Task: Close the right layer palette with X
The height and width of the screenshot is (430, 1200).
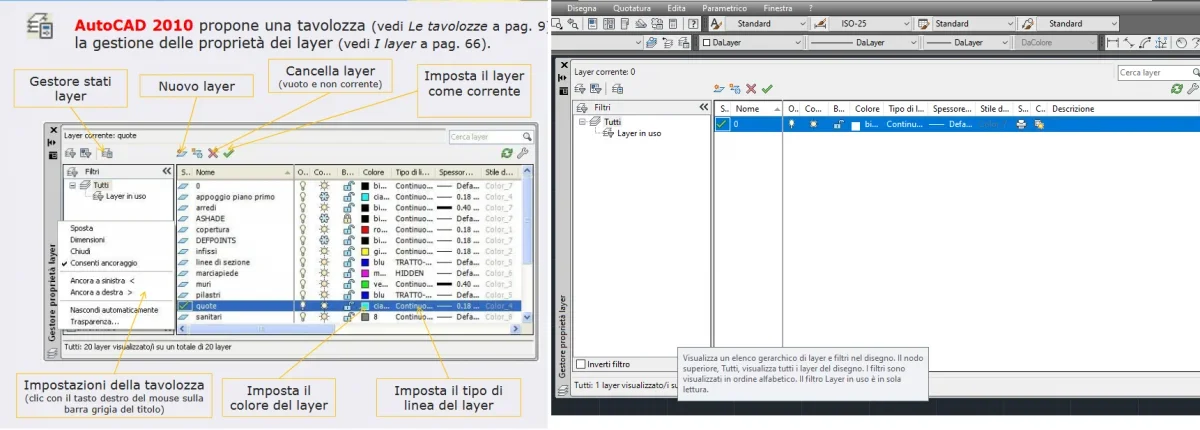Action: pyautogui.click(x=564, y=64)
